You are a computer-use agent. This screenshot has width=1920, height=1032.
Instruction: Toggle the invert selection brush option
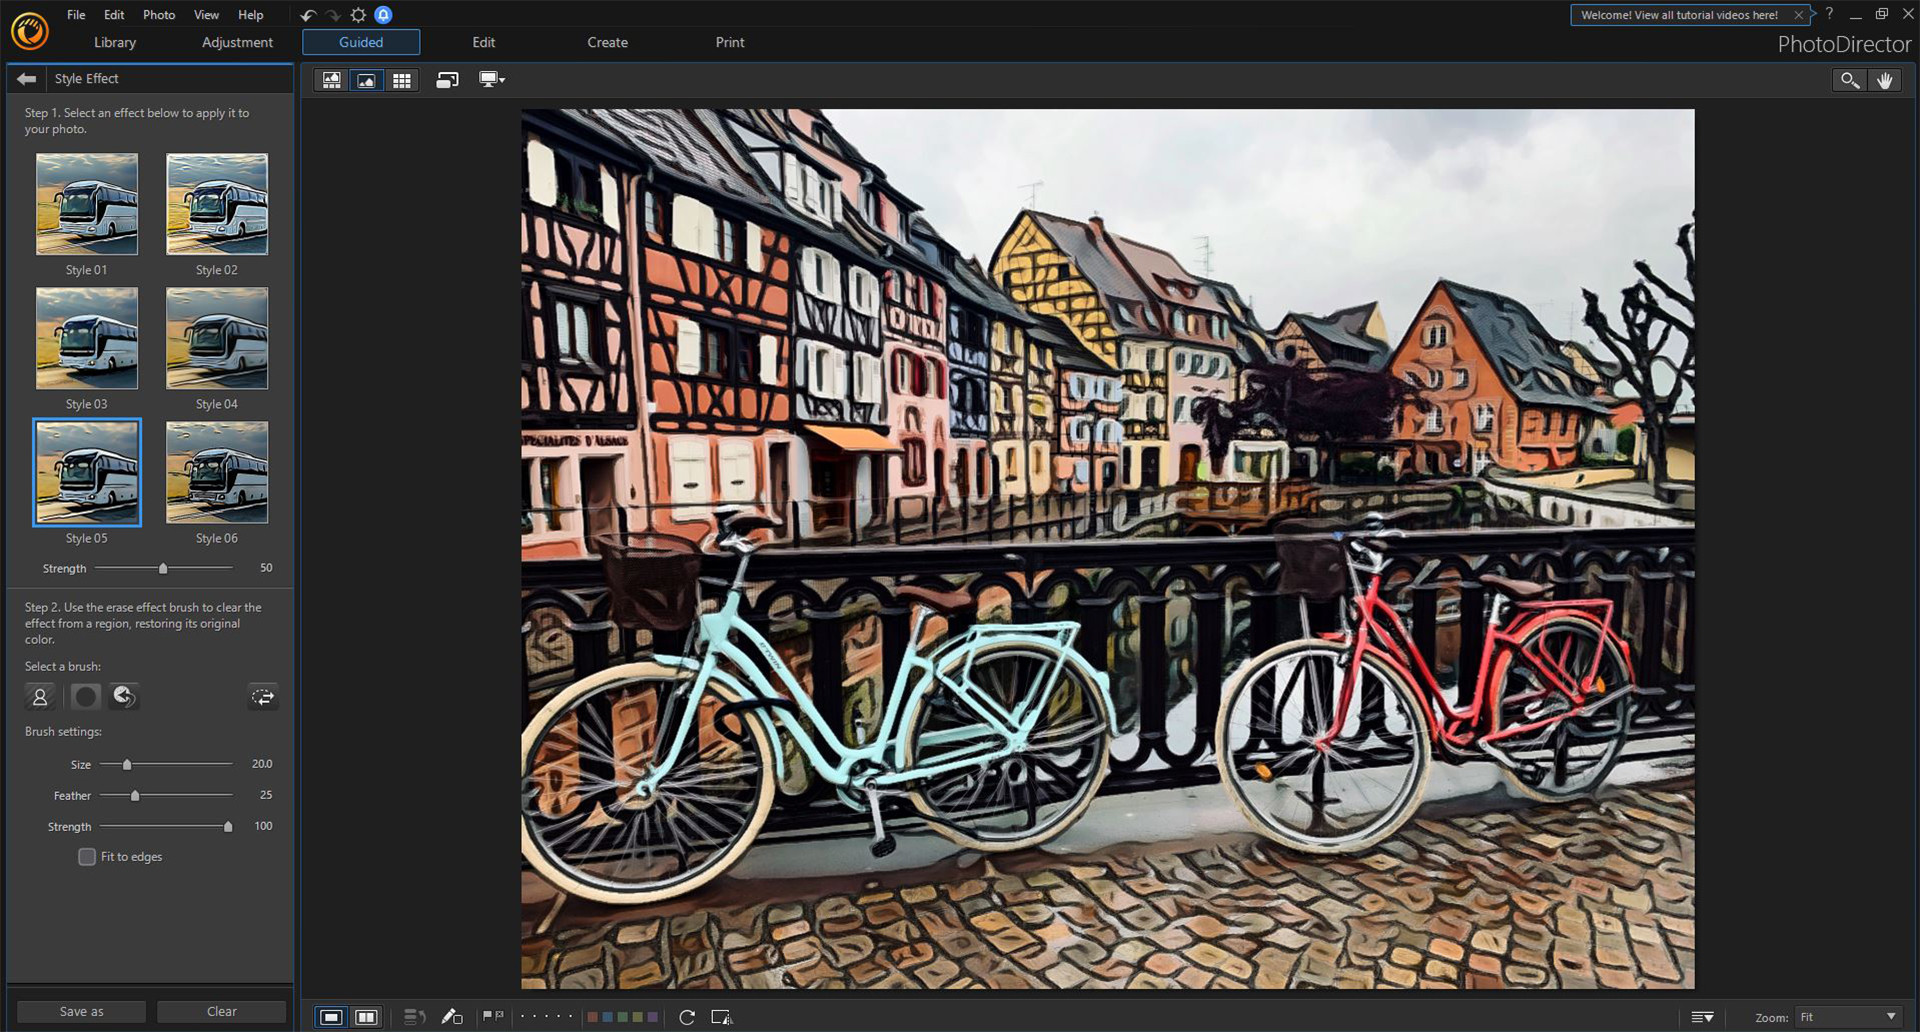pyautogui.click(x=263, y=697)
